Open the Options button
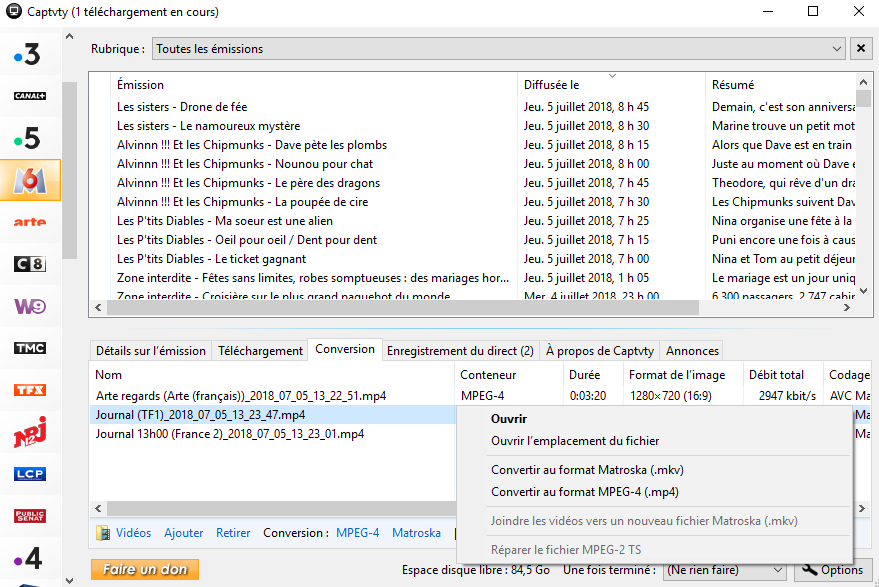This screenshot has width=879, height=587. 832,570
